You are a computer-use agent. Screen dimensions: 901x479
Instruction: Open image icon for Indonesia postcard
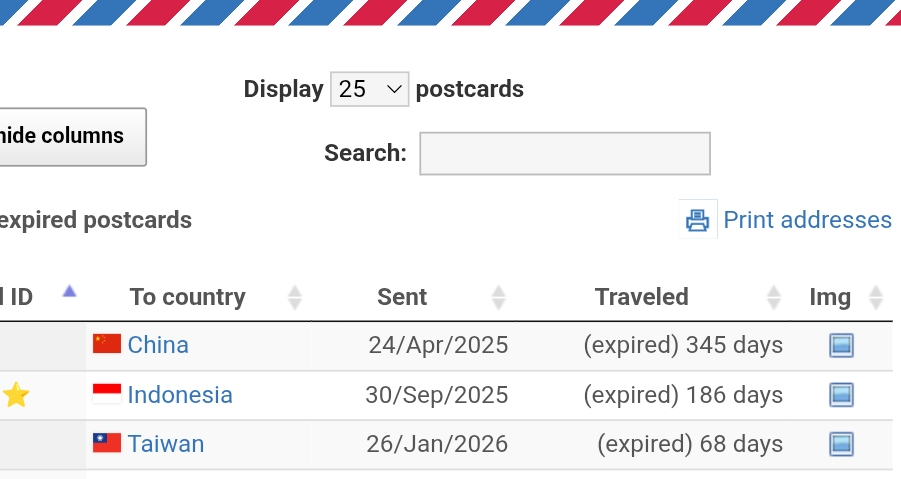(x=841, y=395)
